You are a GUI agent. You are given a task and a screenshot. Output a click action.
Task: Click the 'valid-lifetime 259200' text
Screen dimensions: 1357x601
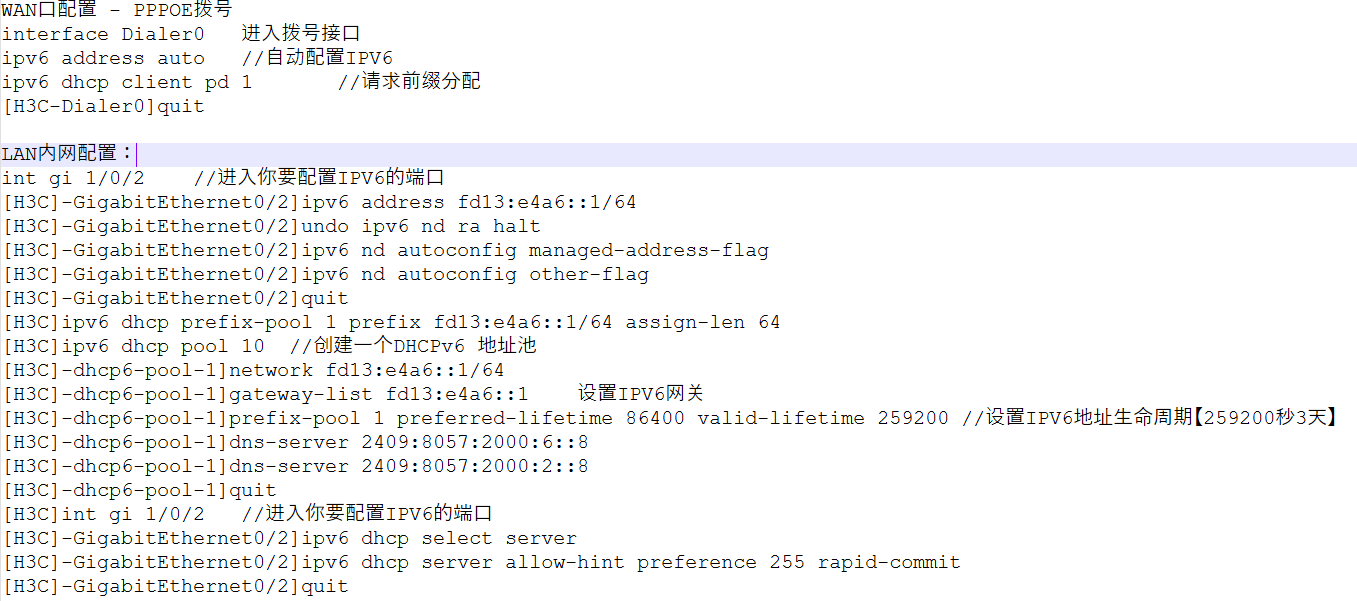coord(822,418)
